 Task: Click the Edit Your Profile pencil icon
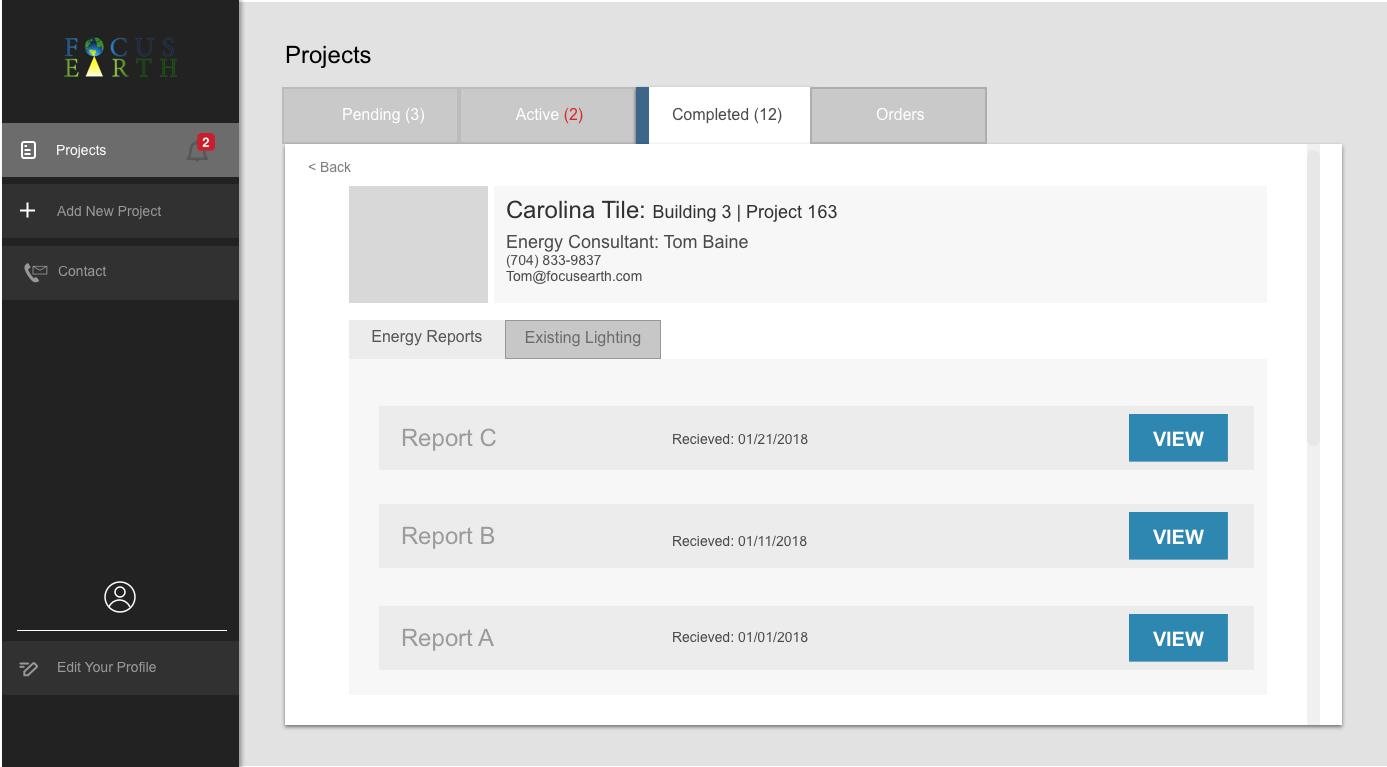29,668
